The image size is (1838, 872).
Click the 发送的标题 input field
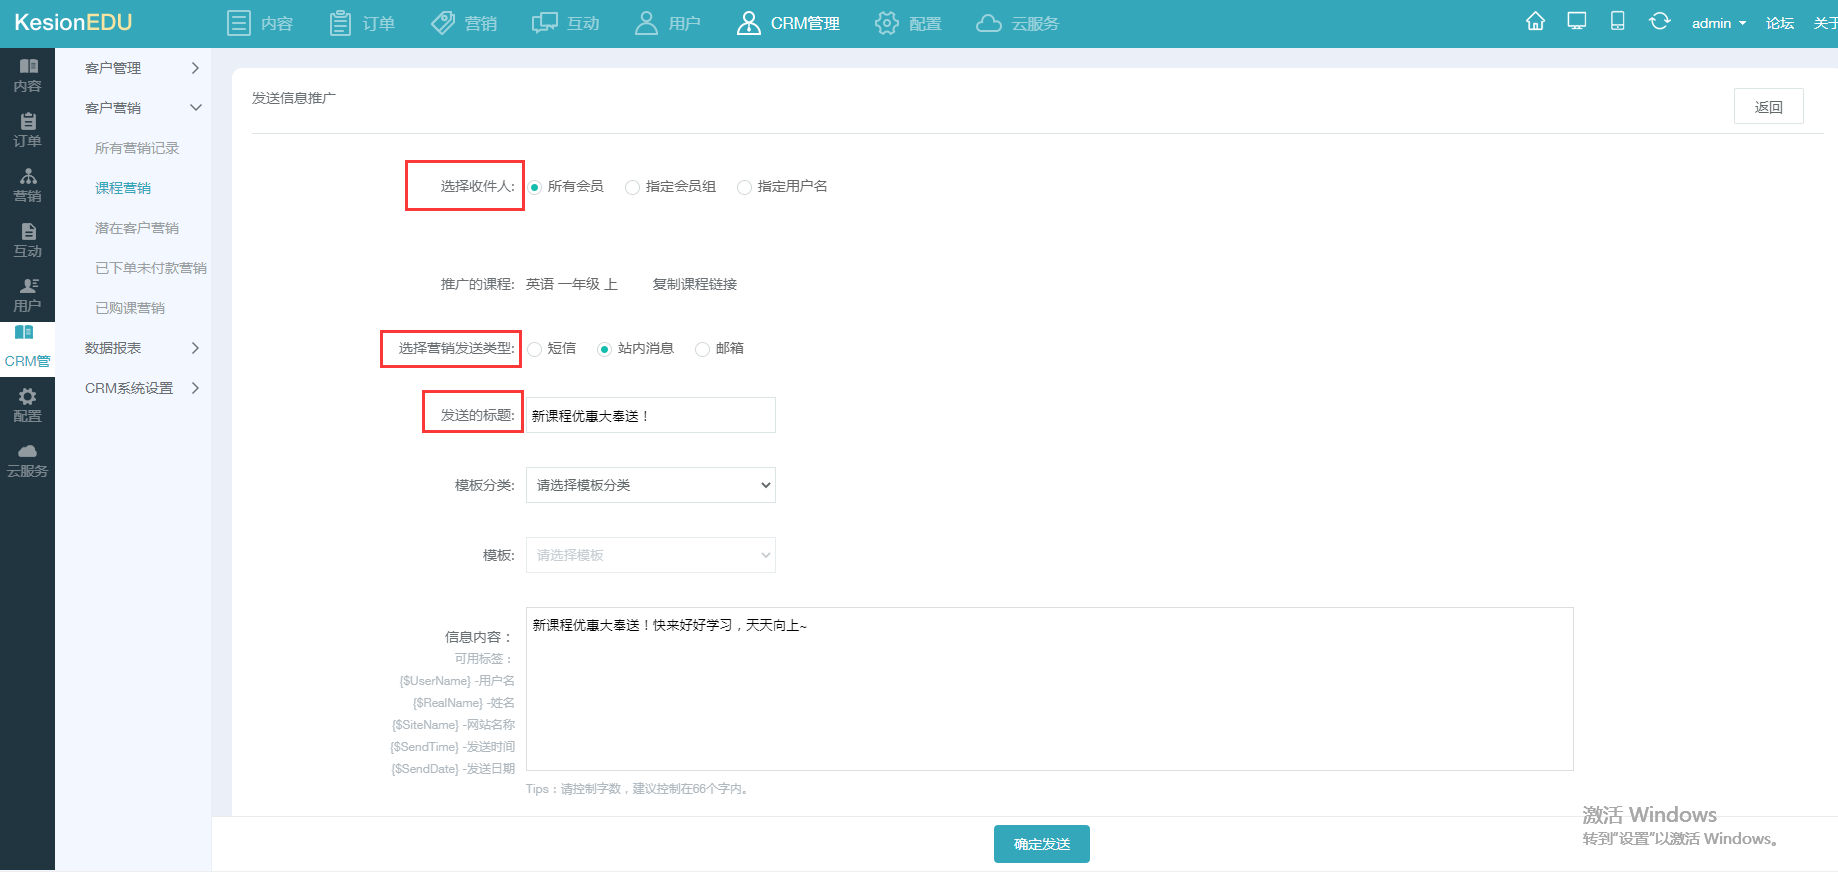[x=651, y=415]
